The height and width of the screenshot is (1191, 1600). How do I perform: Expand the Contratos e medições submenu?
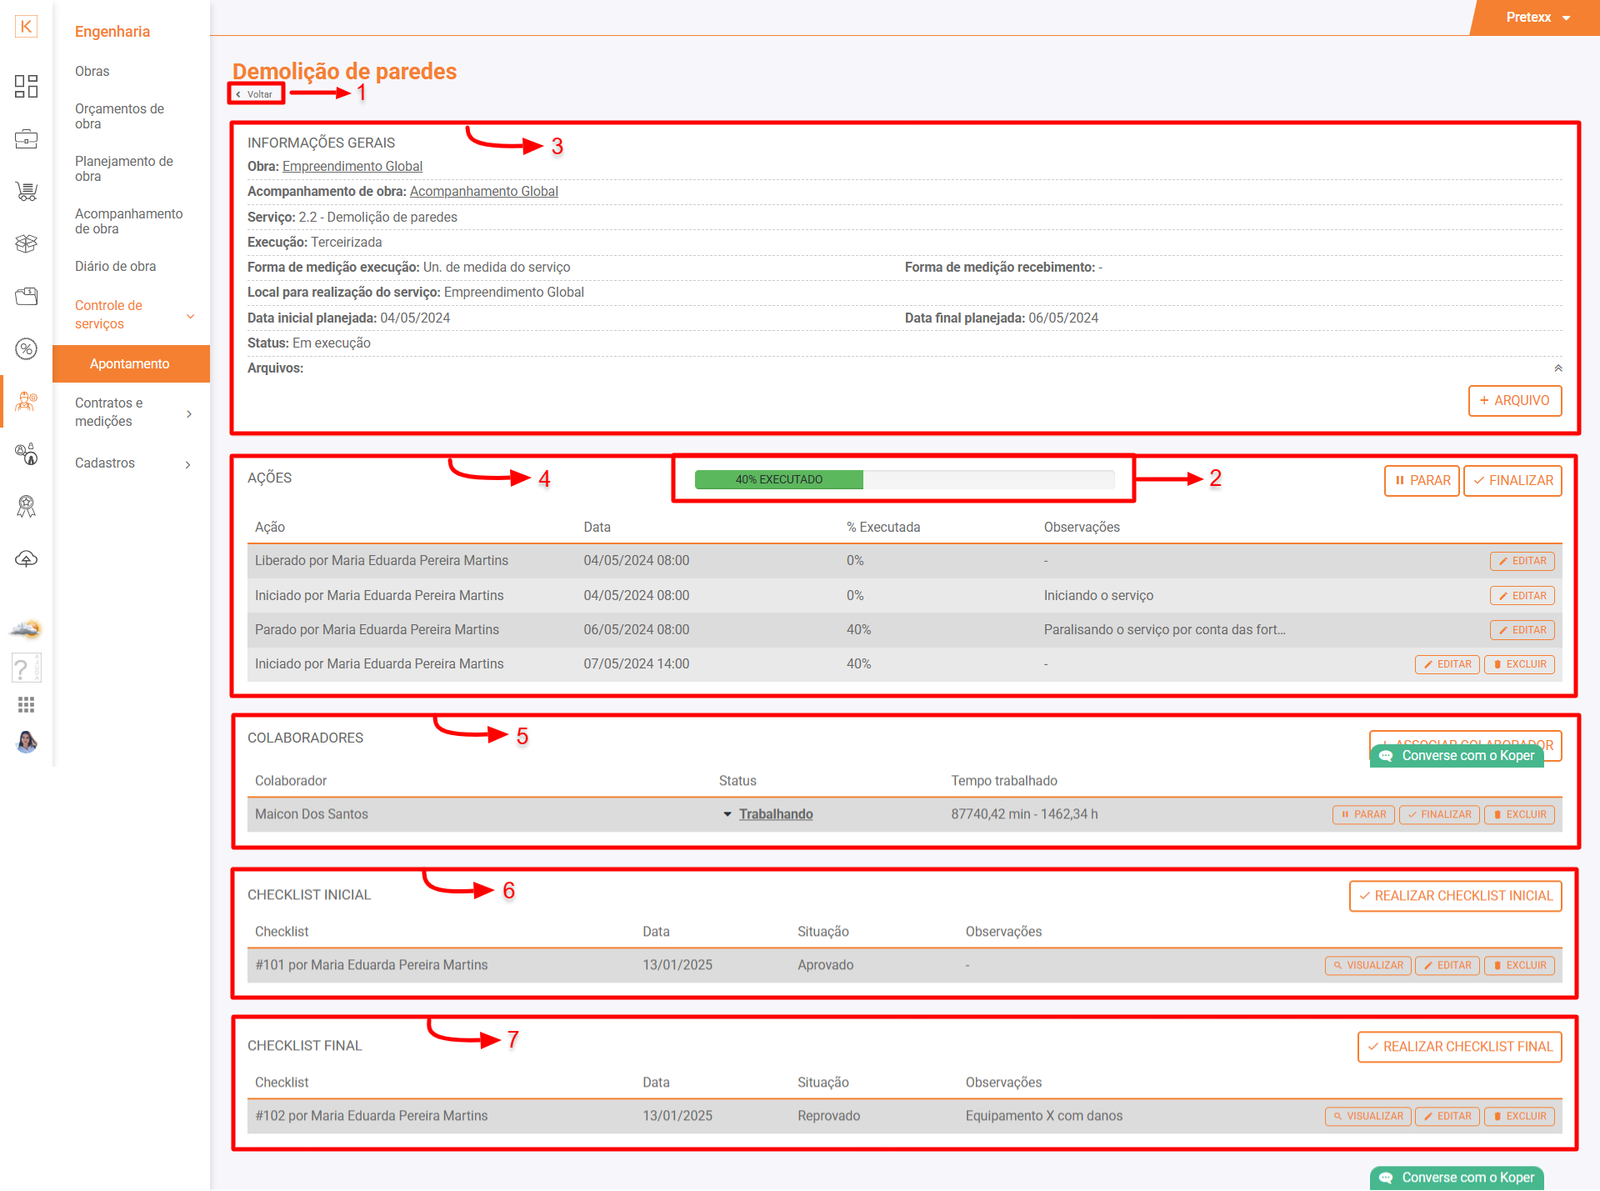[131, 412]
